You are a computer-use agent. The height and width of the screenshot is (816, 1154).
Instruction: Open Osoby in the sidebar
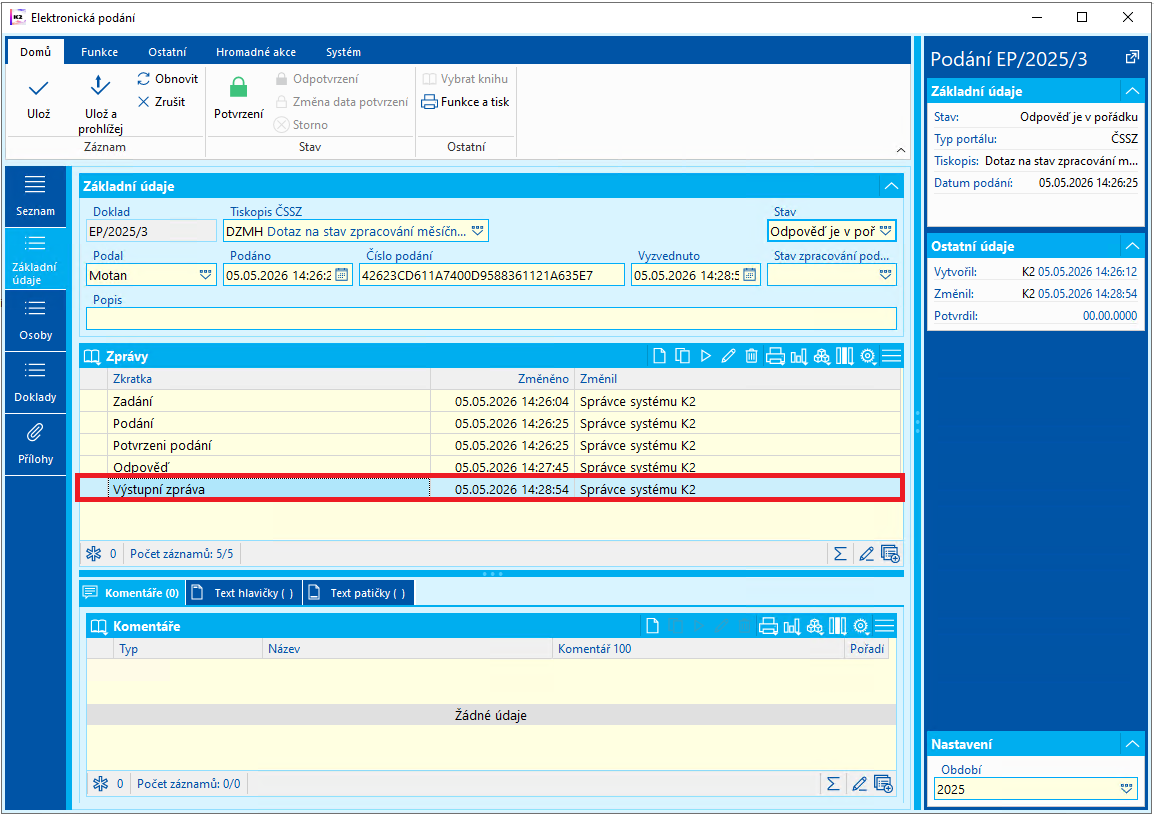click(x=35, y=321)
